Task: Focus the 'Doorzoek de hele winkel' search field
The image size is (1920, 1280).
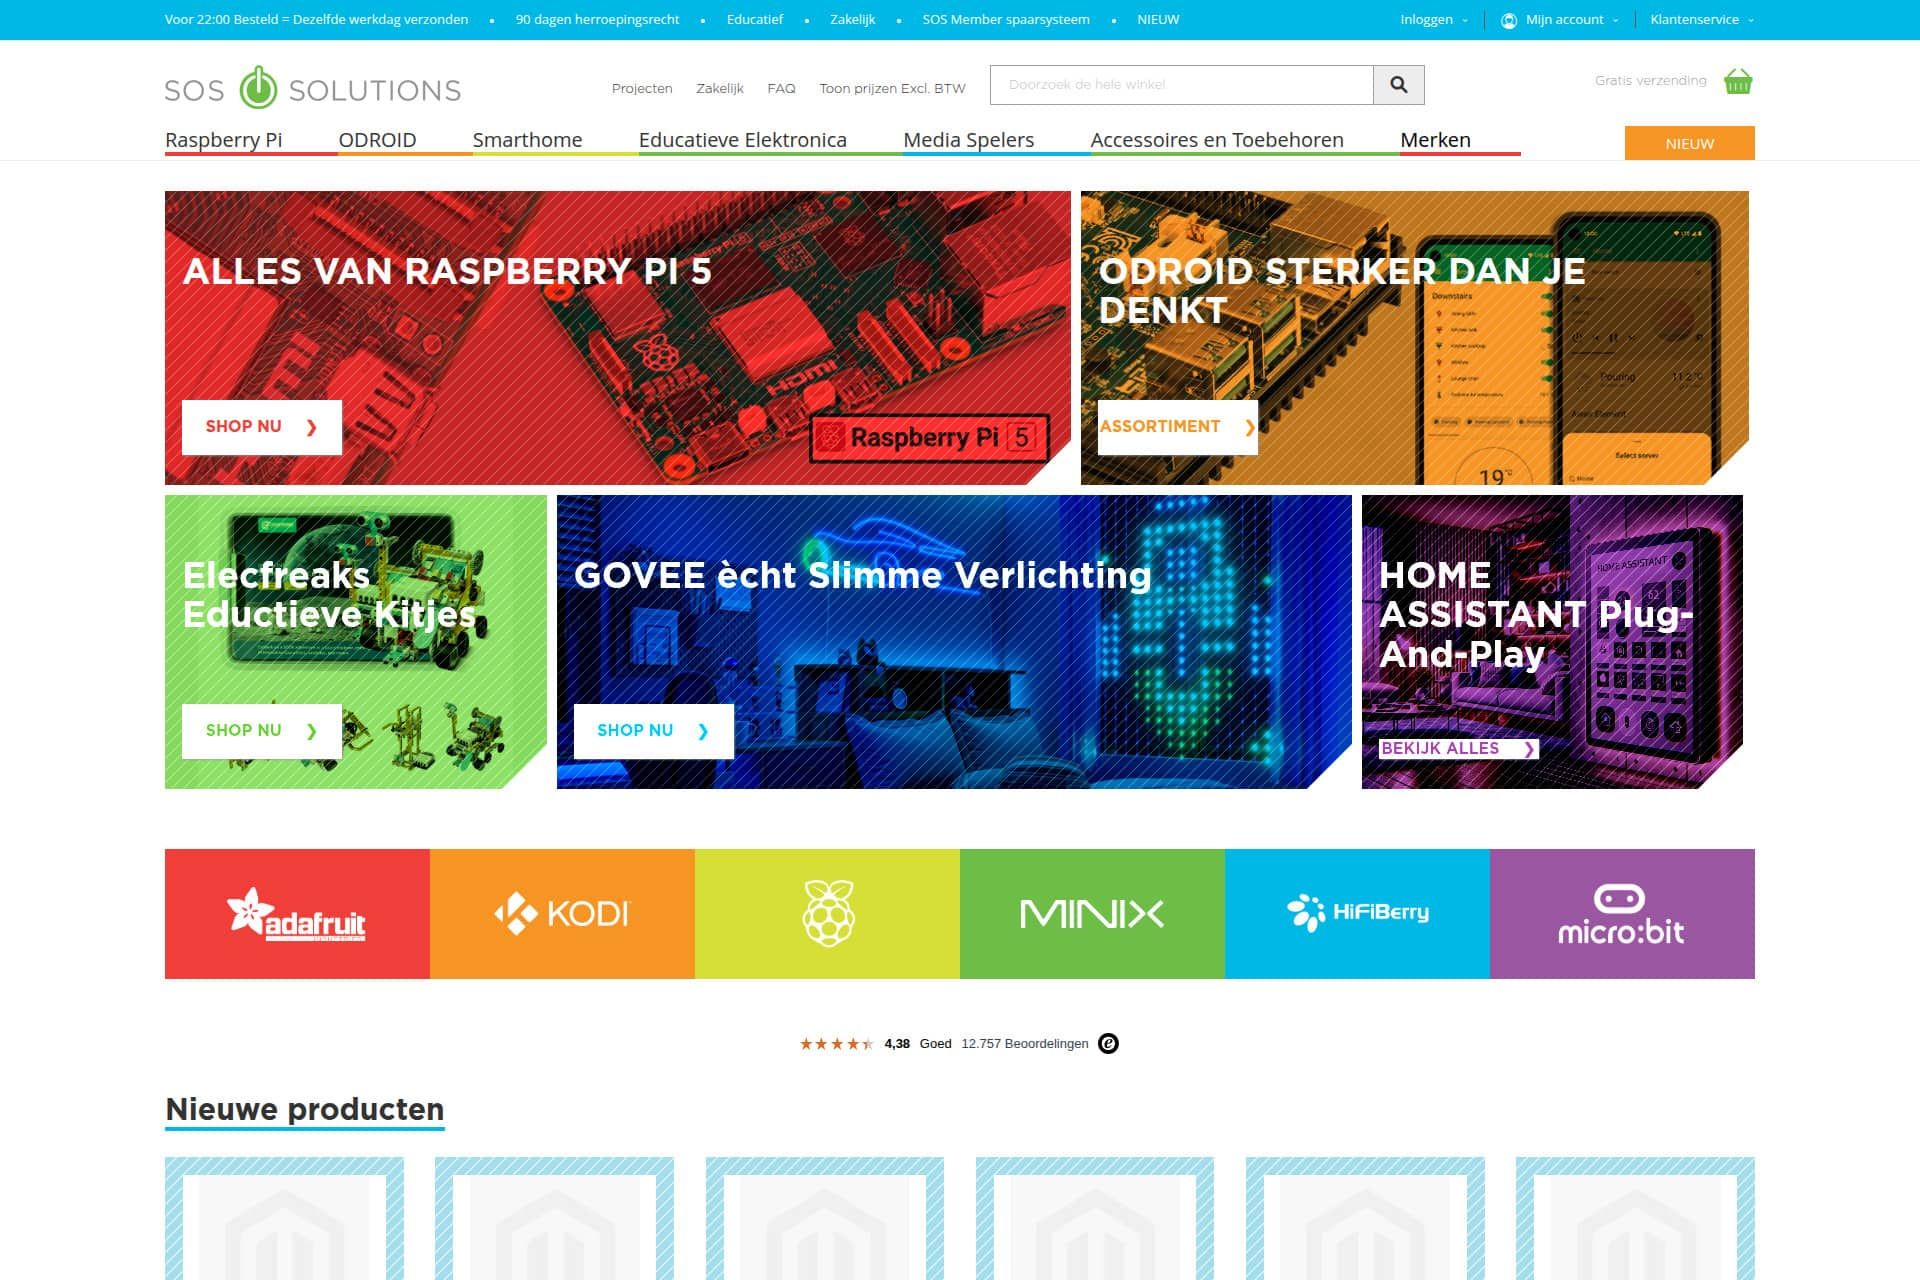Action: (1181, 85)
